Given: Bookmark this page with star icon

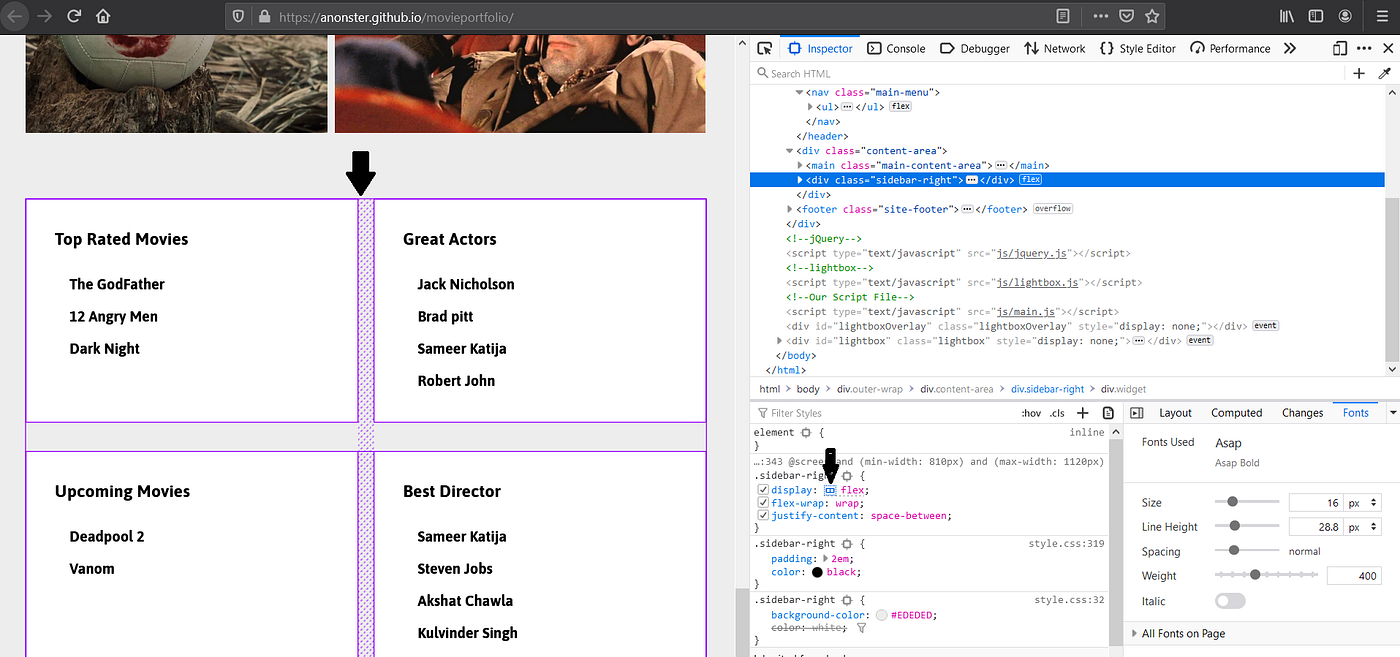Looking at the screenshot, I should tap(1152, 17).
